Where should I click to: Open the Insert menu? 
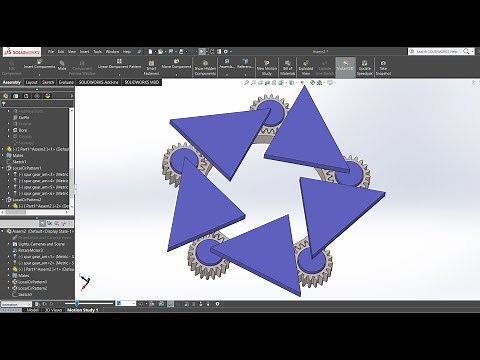click(84, 52)
